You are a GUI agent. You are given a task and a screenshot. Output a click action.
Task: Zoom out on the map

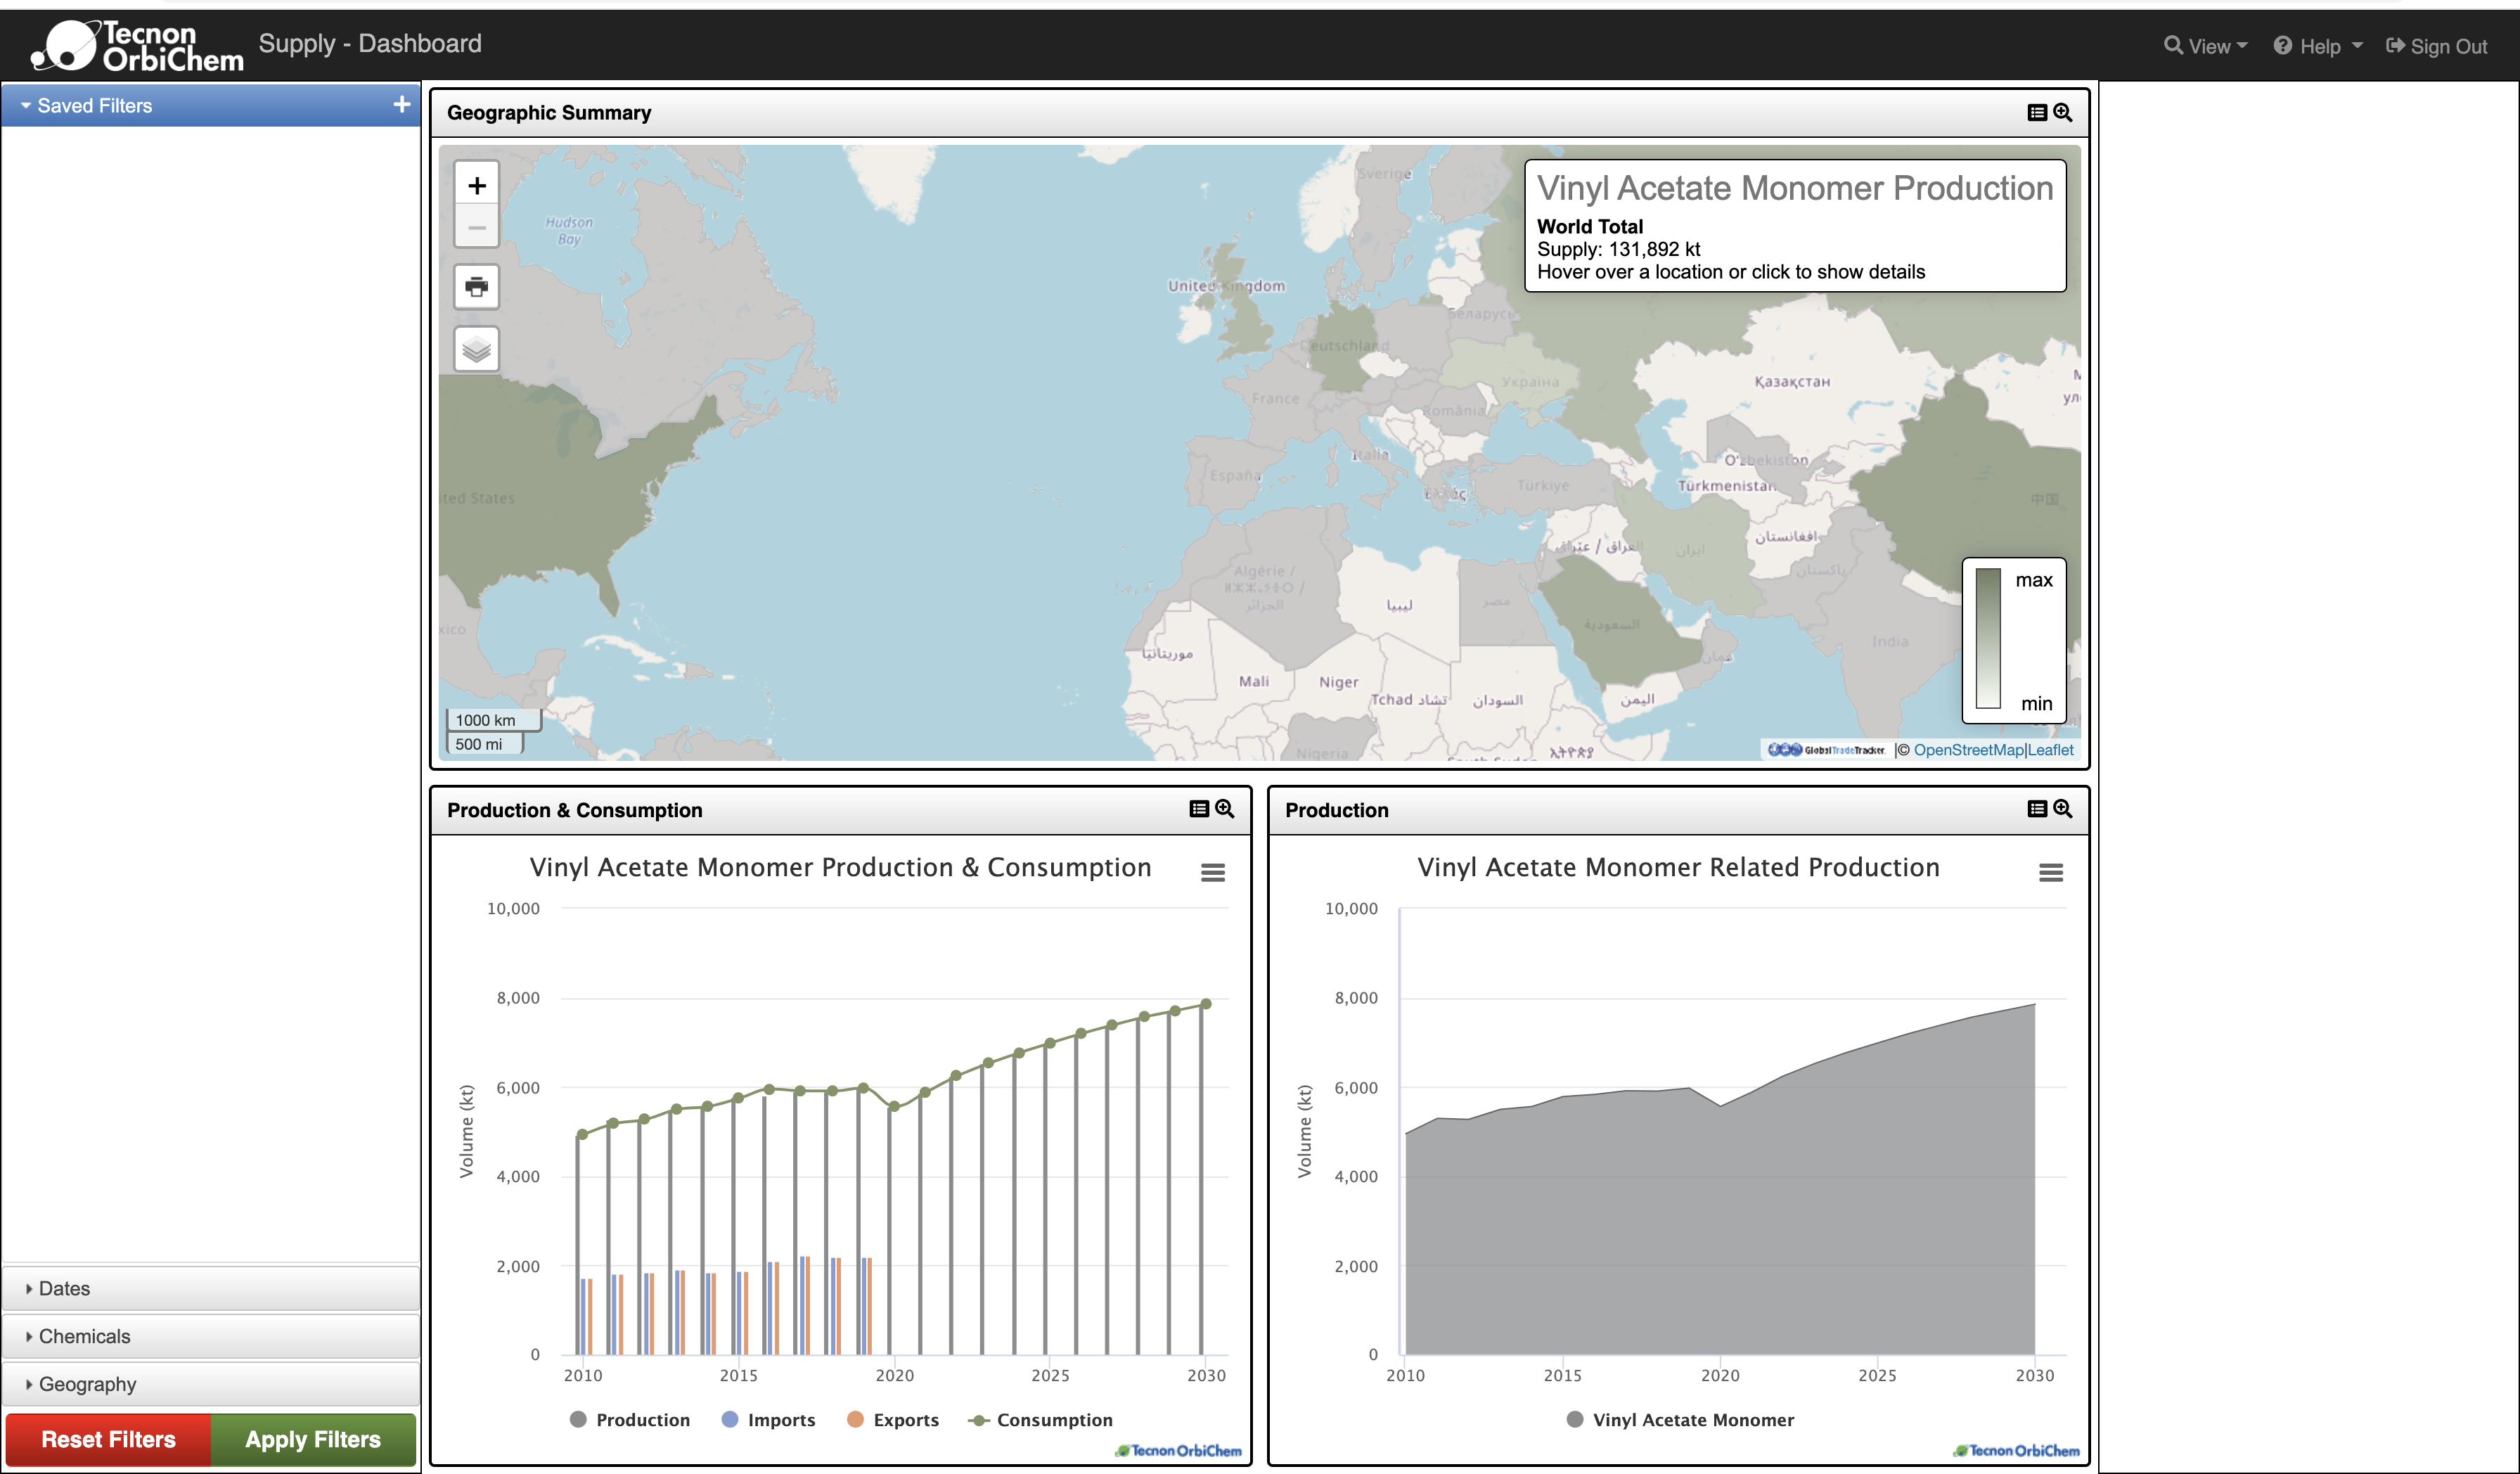[477, 228]
